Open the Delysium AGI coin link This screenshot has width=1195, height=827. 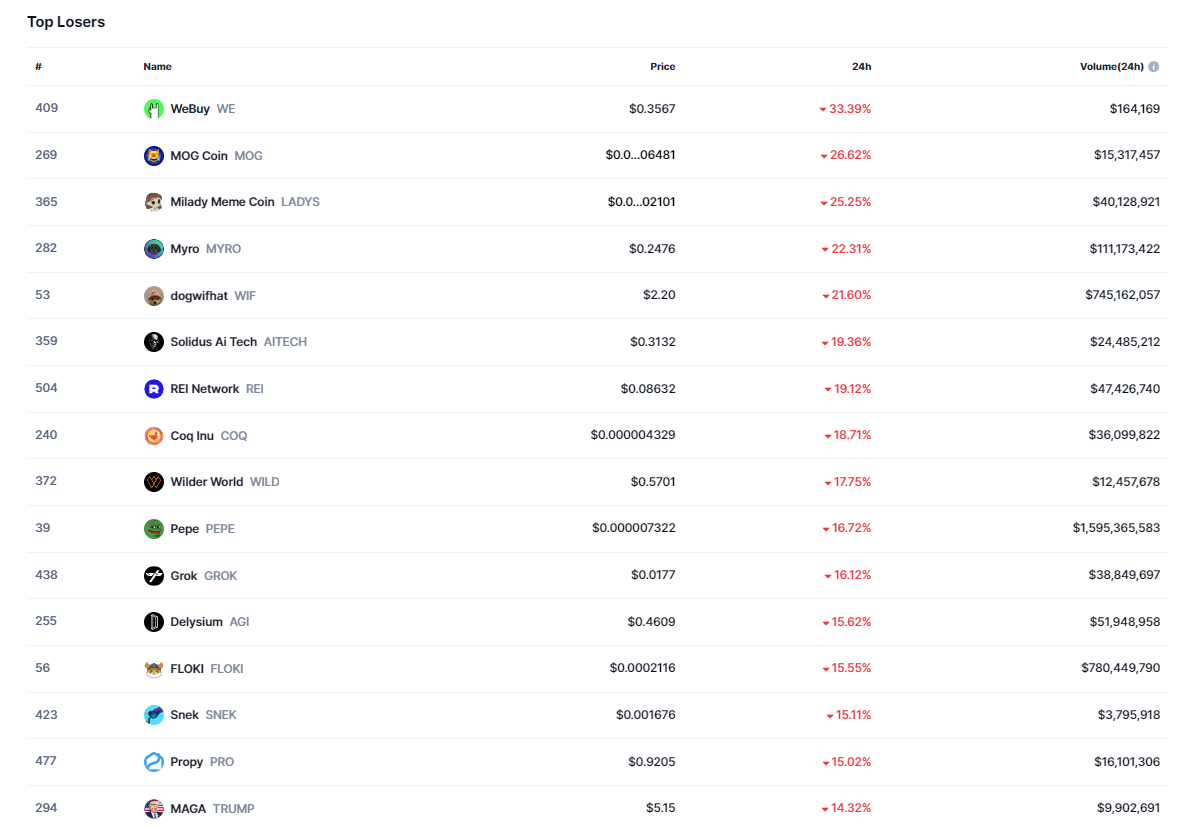click(196, 622)
